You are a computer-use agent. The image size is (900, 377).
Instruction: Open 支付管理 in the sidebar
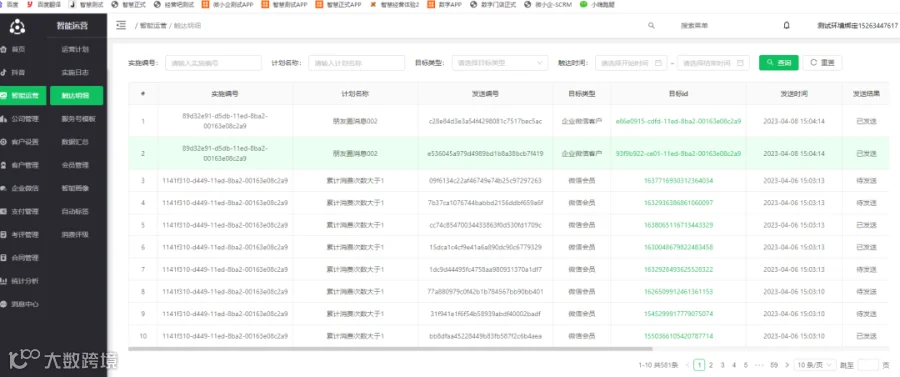[25, 212]
